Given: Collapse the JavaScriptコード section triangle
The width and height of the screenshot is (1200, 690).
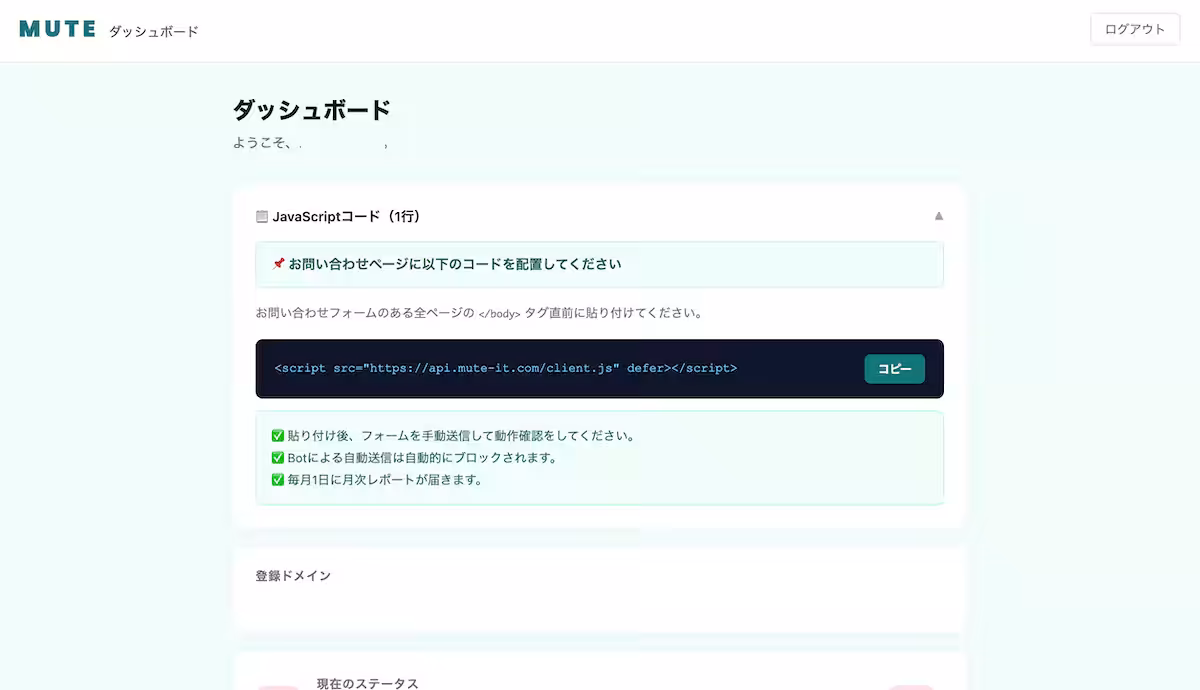Looking at the screenshot, I should (938, 216).
